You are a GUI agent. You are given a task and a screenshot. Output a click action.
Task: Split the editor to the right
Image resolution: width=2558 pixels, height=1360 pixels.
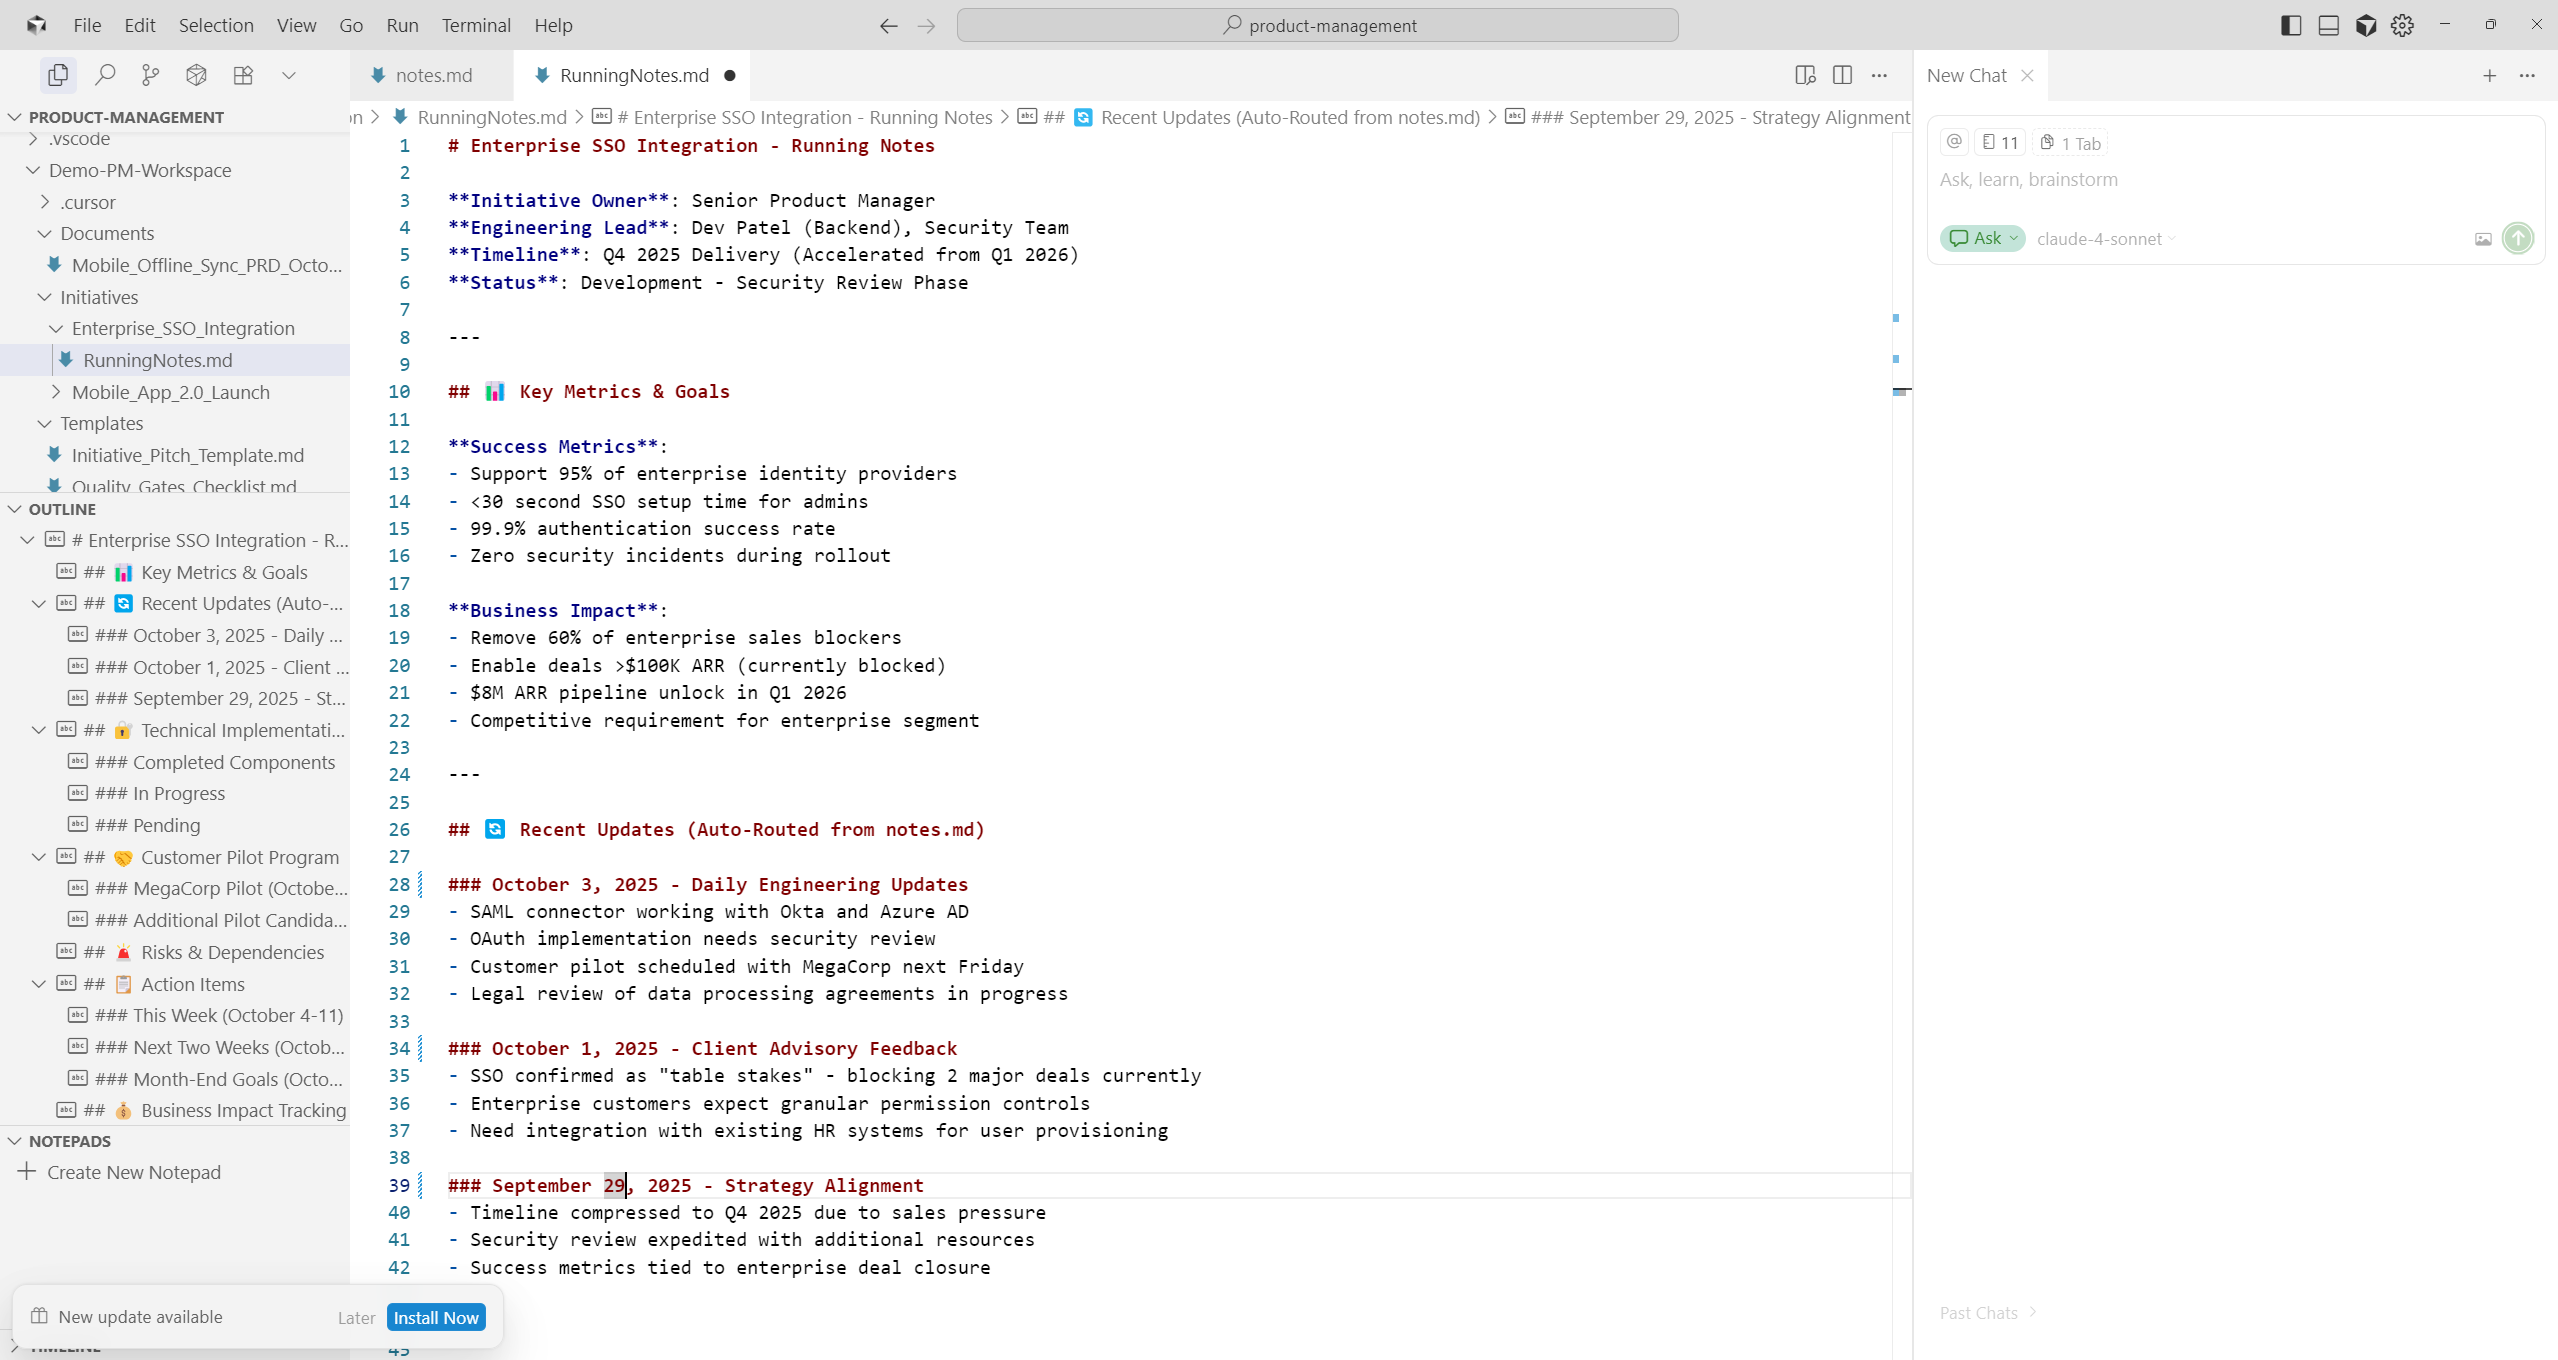[1842, 75]
